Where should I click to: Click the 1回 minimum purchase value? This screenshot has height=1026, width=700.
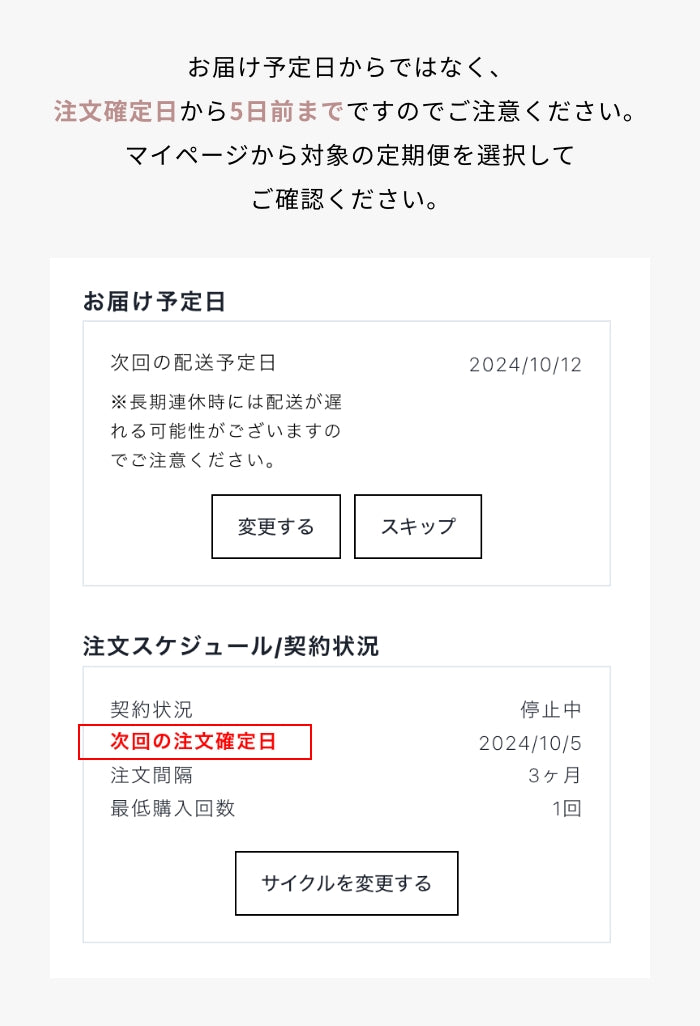566,808
